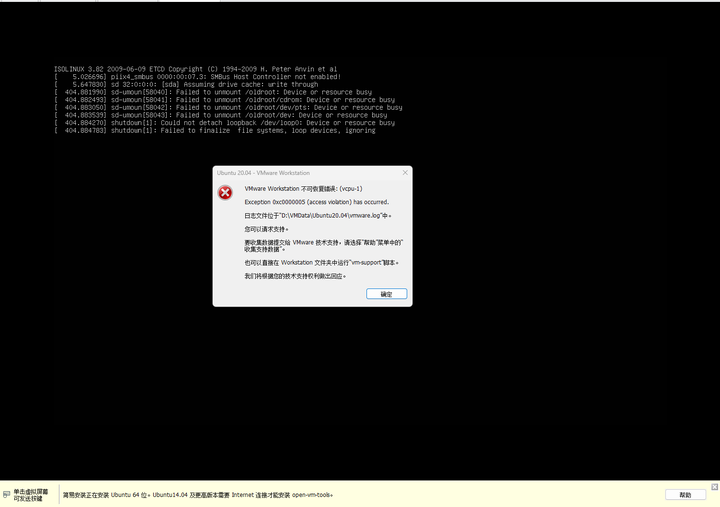The image size is (720, 507).
Task: Click the "我们将根据您的技术支持权利做出回应" line
Action: [x=295, y=276]
